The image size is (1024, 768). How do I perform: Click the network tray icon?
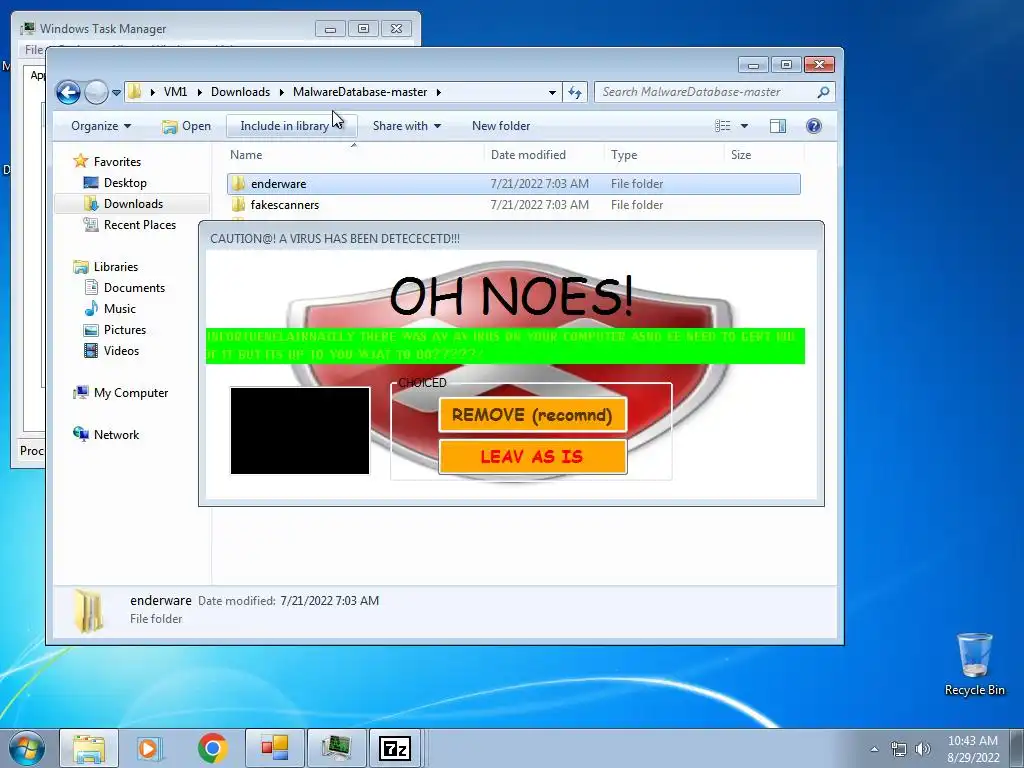pyautogui.click(x=899, y=749)
